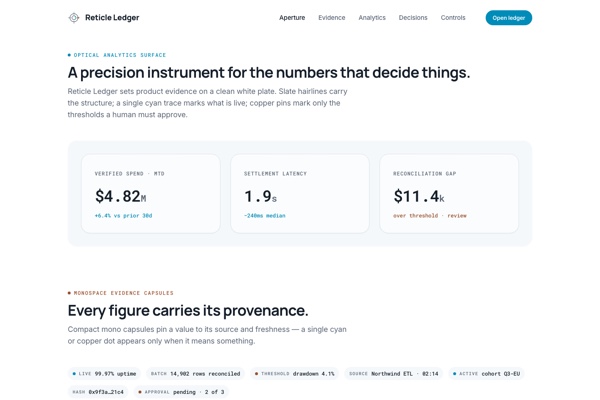Click the HASH 0x9f3a capsule
The height and width of the screenshot is (400, 600).
(98, 392)
